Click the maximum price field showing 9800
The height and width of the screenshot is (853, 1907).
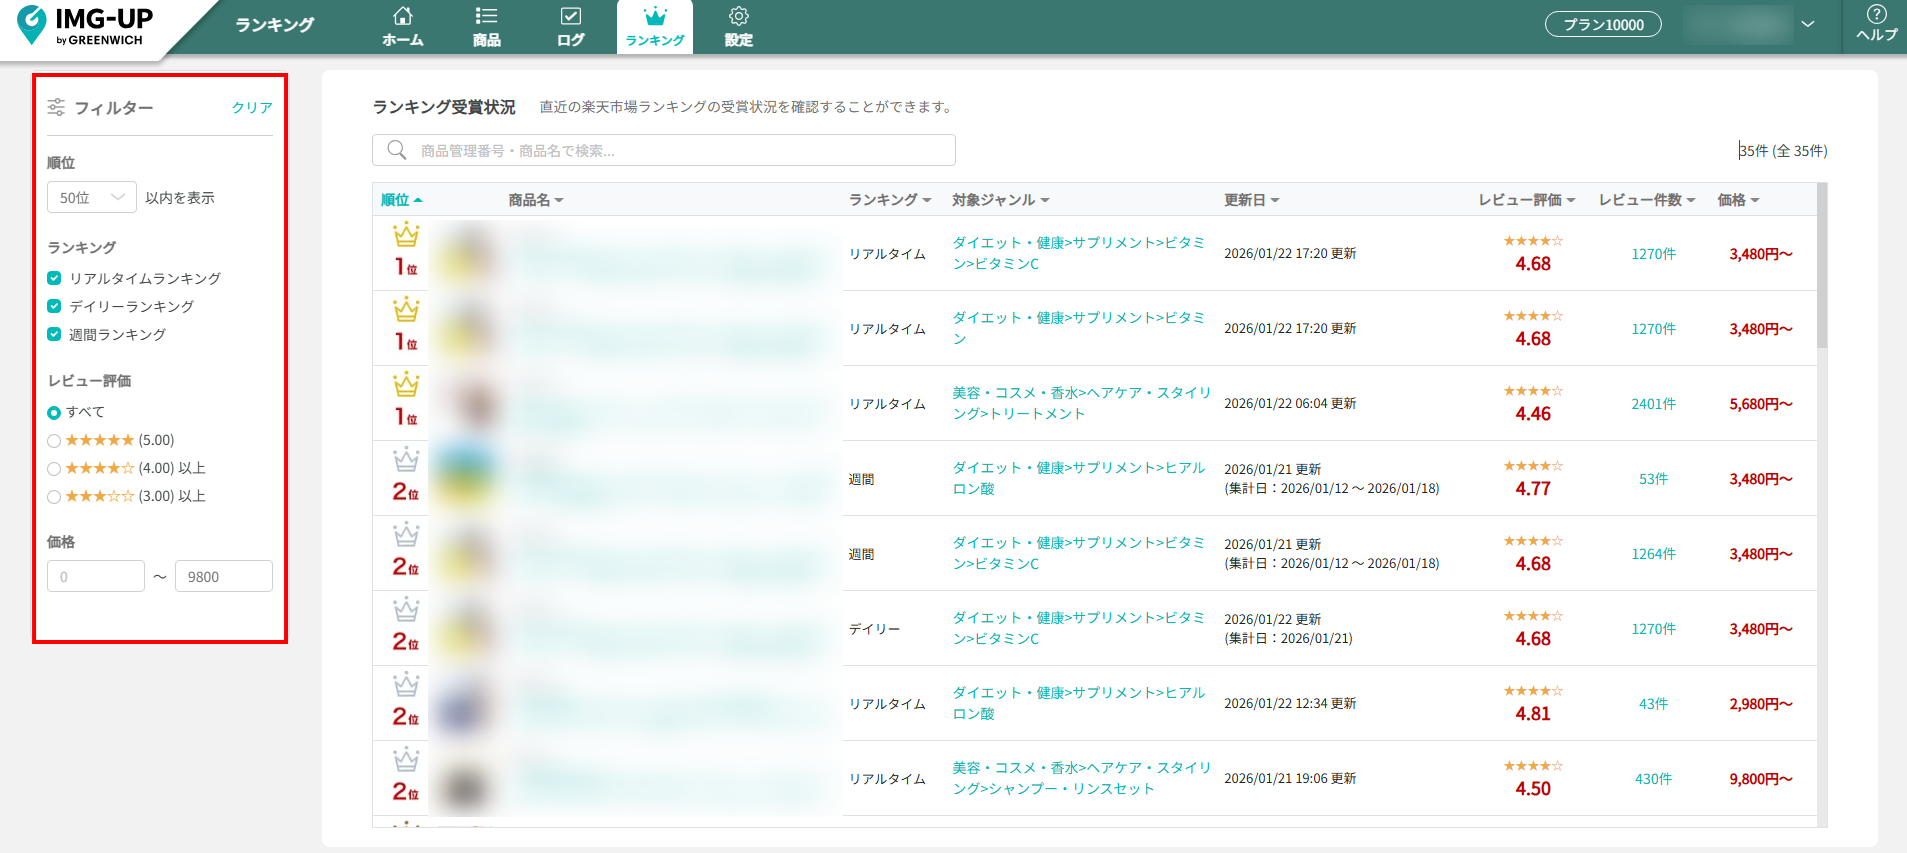[223, 576]
